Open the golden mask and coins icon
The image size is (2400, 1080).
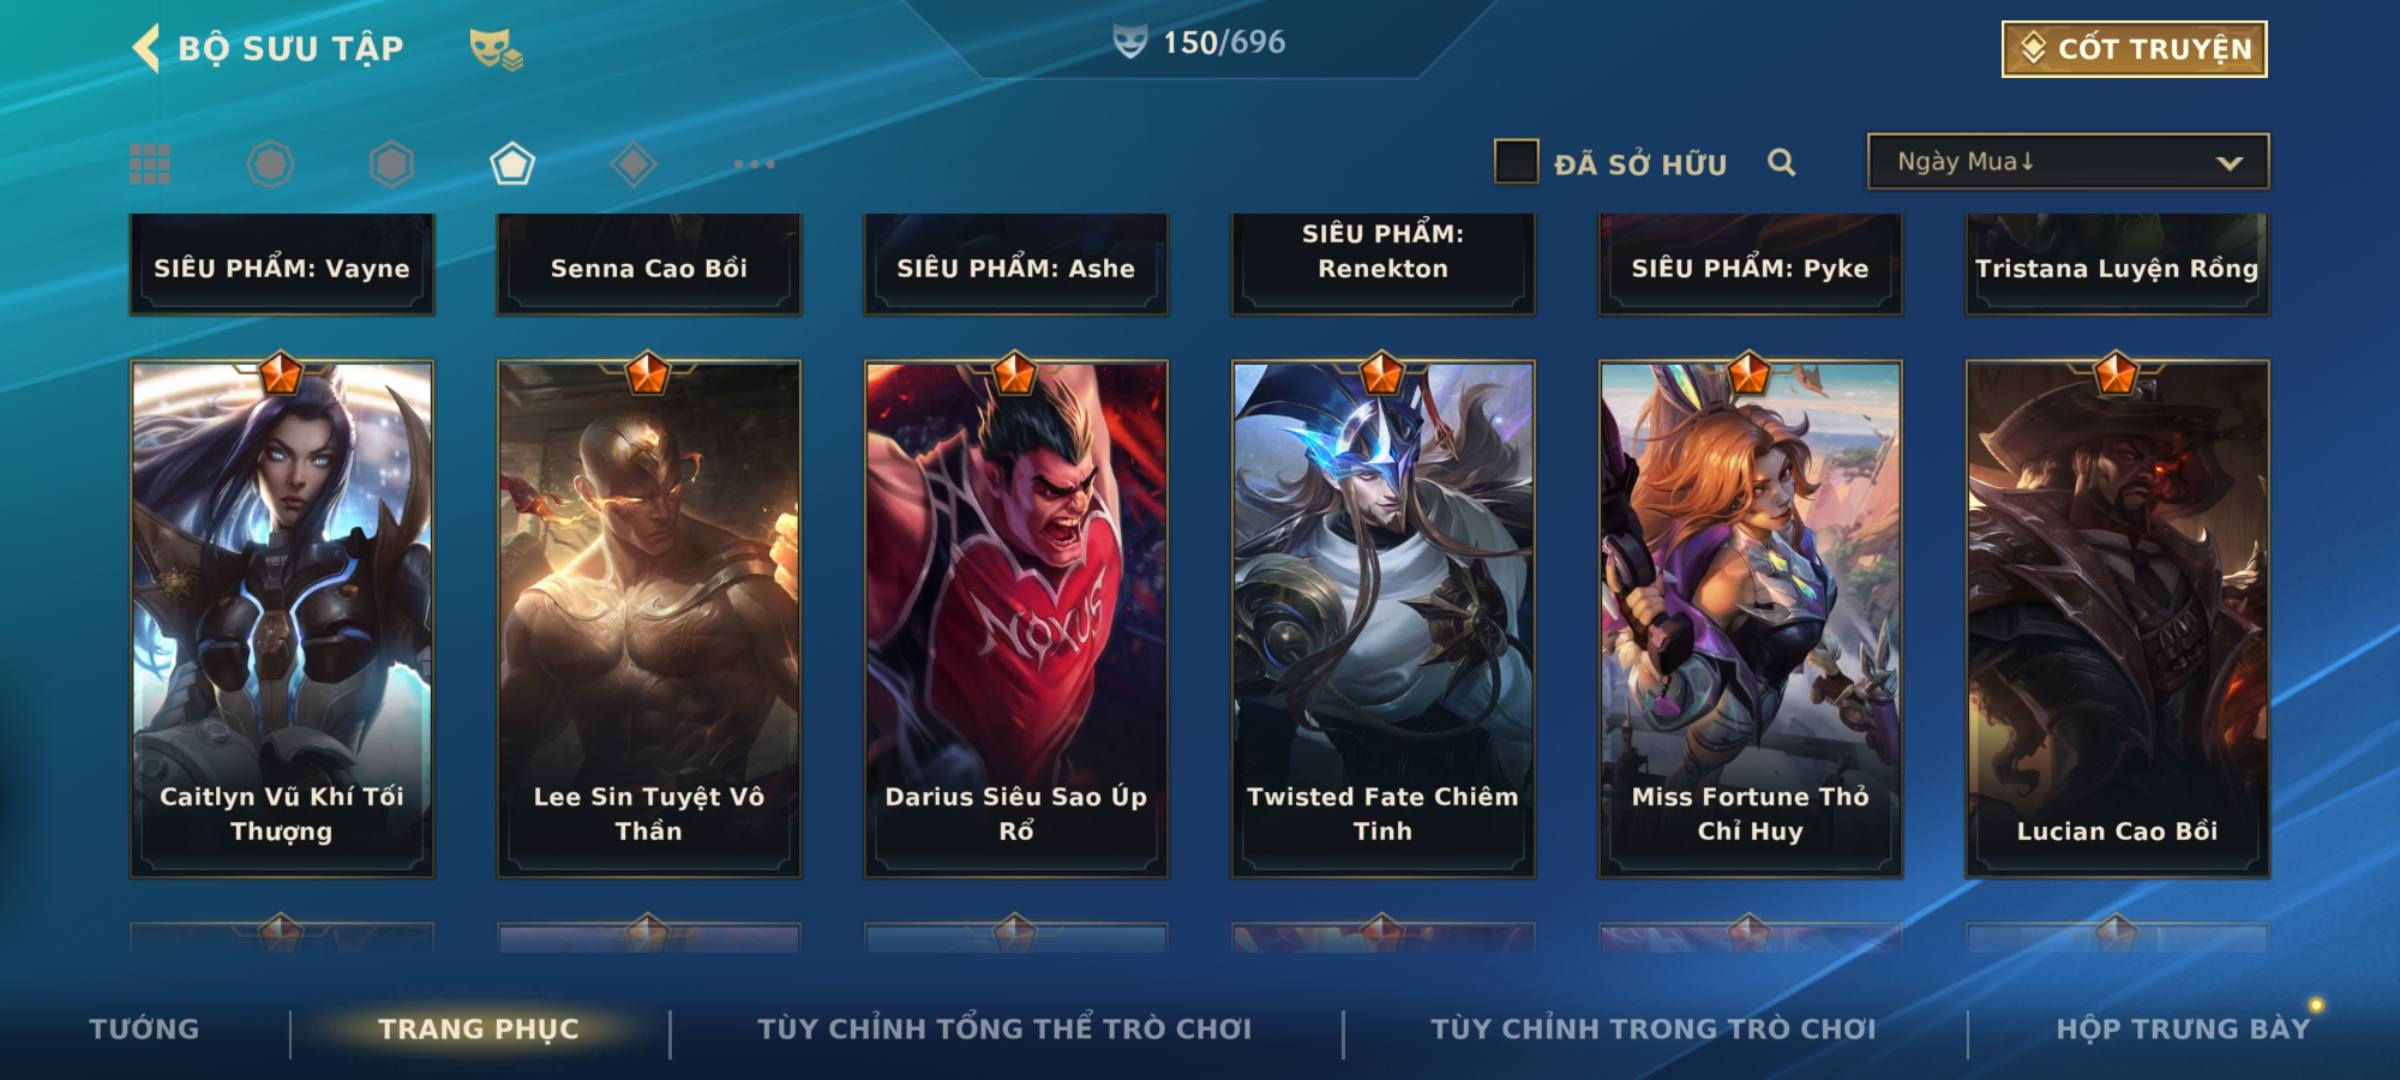tap(496, 49)
